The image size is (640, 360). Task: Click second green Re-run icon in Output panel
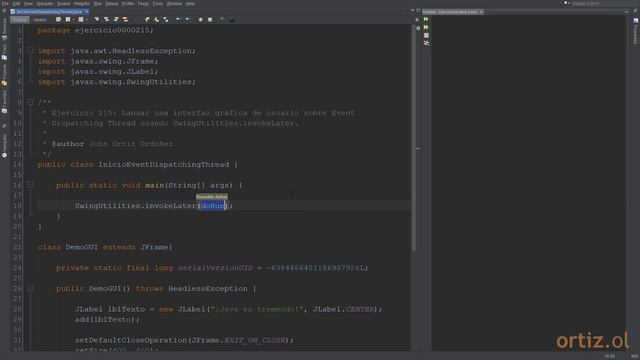pos(426,27)
